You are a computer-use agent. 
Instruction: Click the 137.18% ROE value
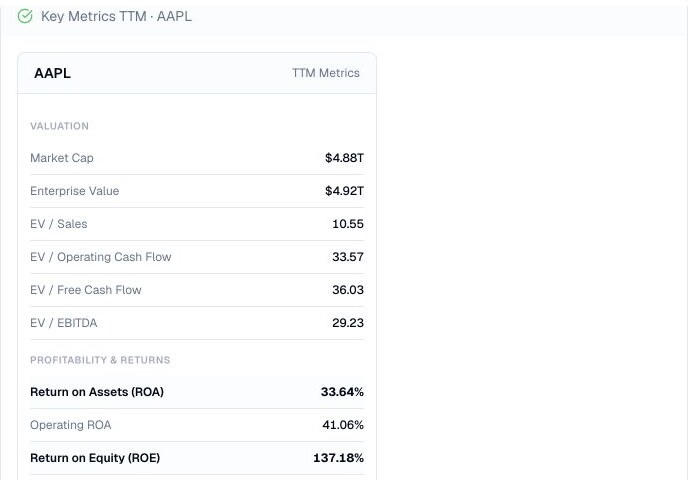click(x=338, y=458)
